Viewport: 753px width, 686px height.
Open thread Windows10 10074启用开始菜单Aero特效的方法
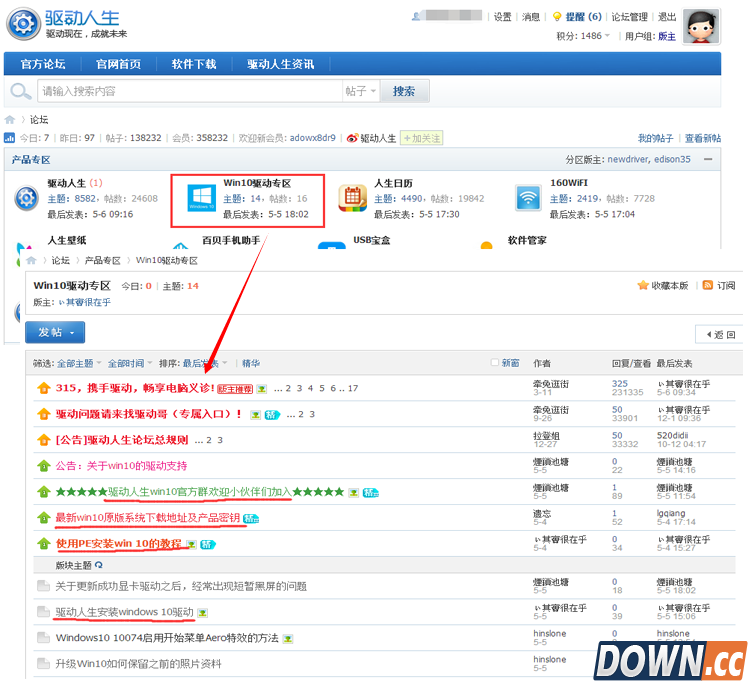point(167,637)
